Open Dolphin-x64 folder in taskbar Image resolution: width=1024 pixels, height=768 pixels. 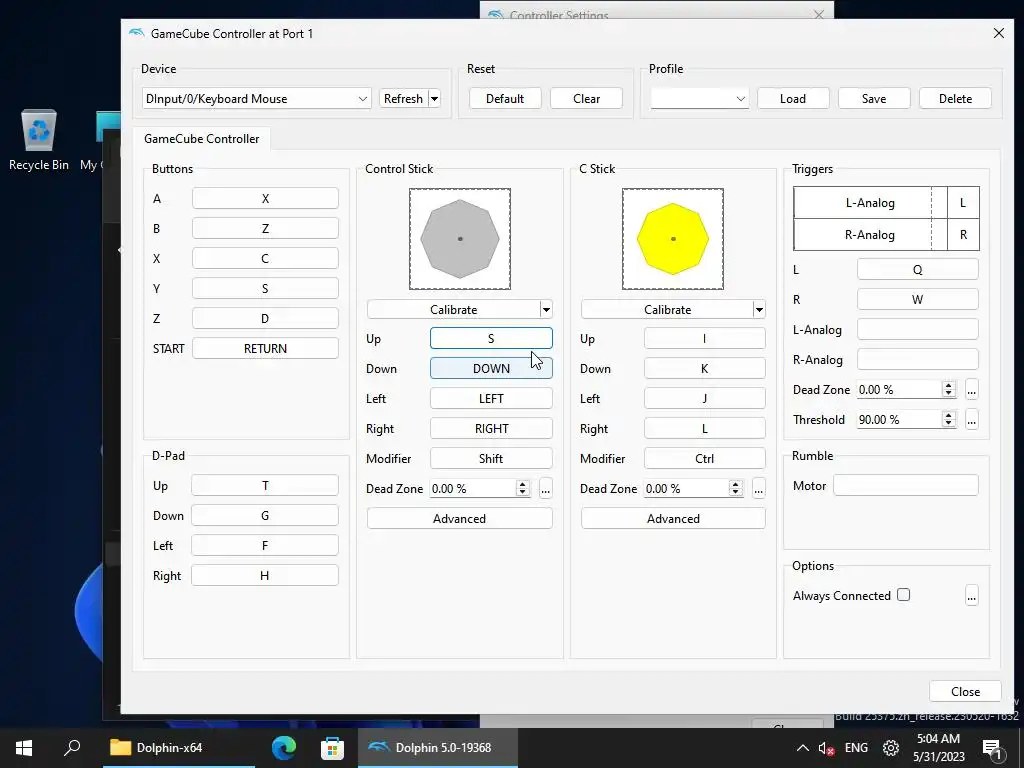click(x=179, y=747)
